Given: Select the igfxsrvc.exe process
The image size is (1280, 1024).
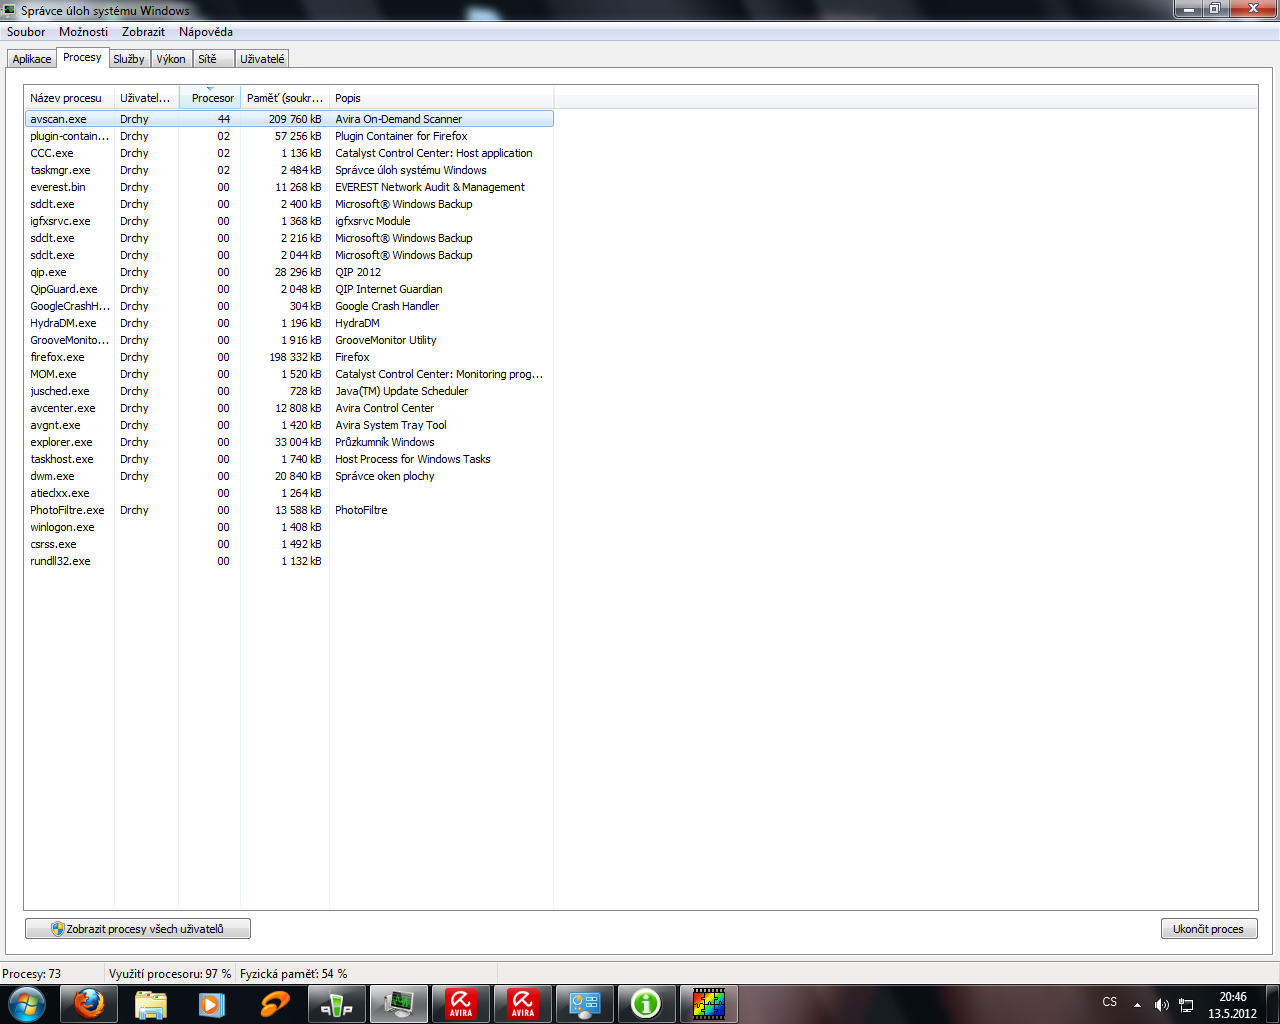Looking at the screenshot, I should pyautogui.click(x=289, y=221).
